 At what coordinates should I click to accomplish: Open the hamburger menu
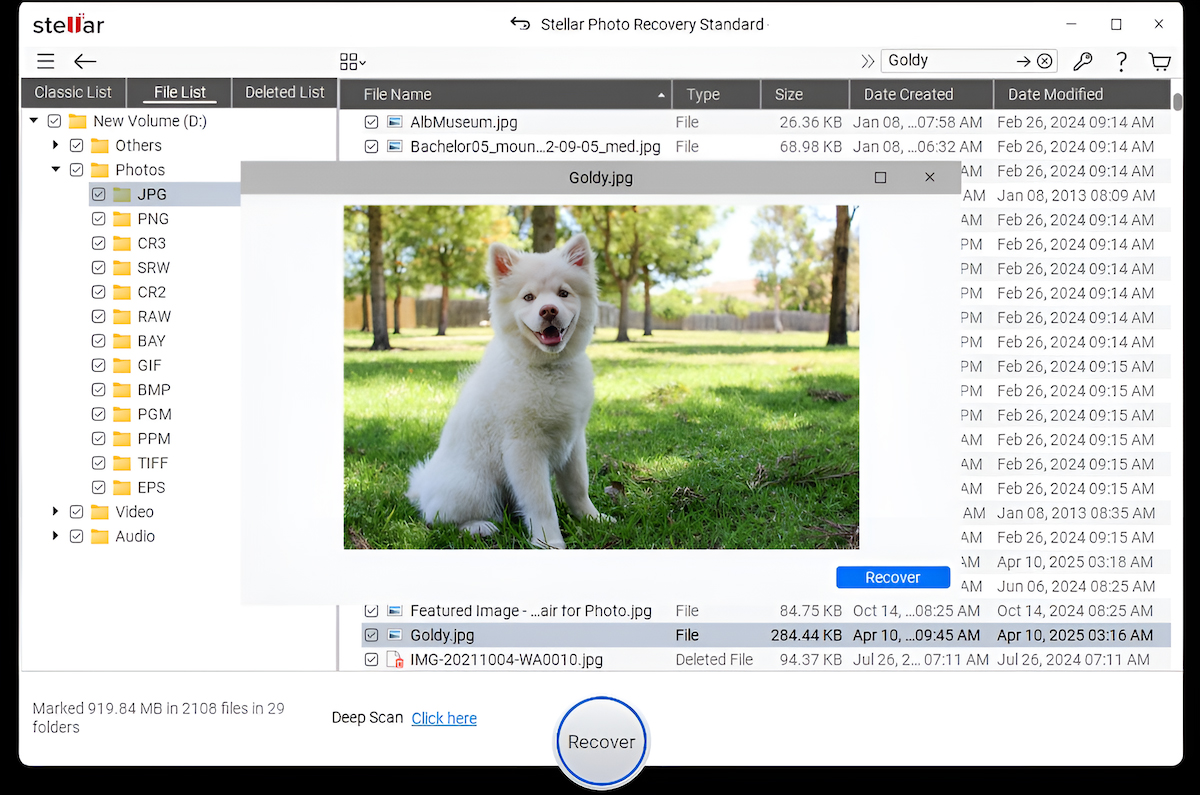coord(45,61)
